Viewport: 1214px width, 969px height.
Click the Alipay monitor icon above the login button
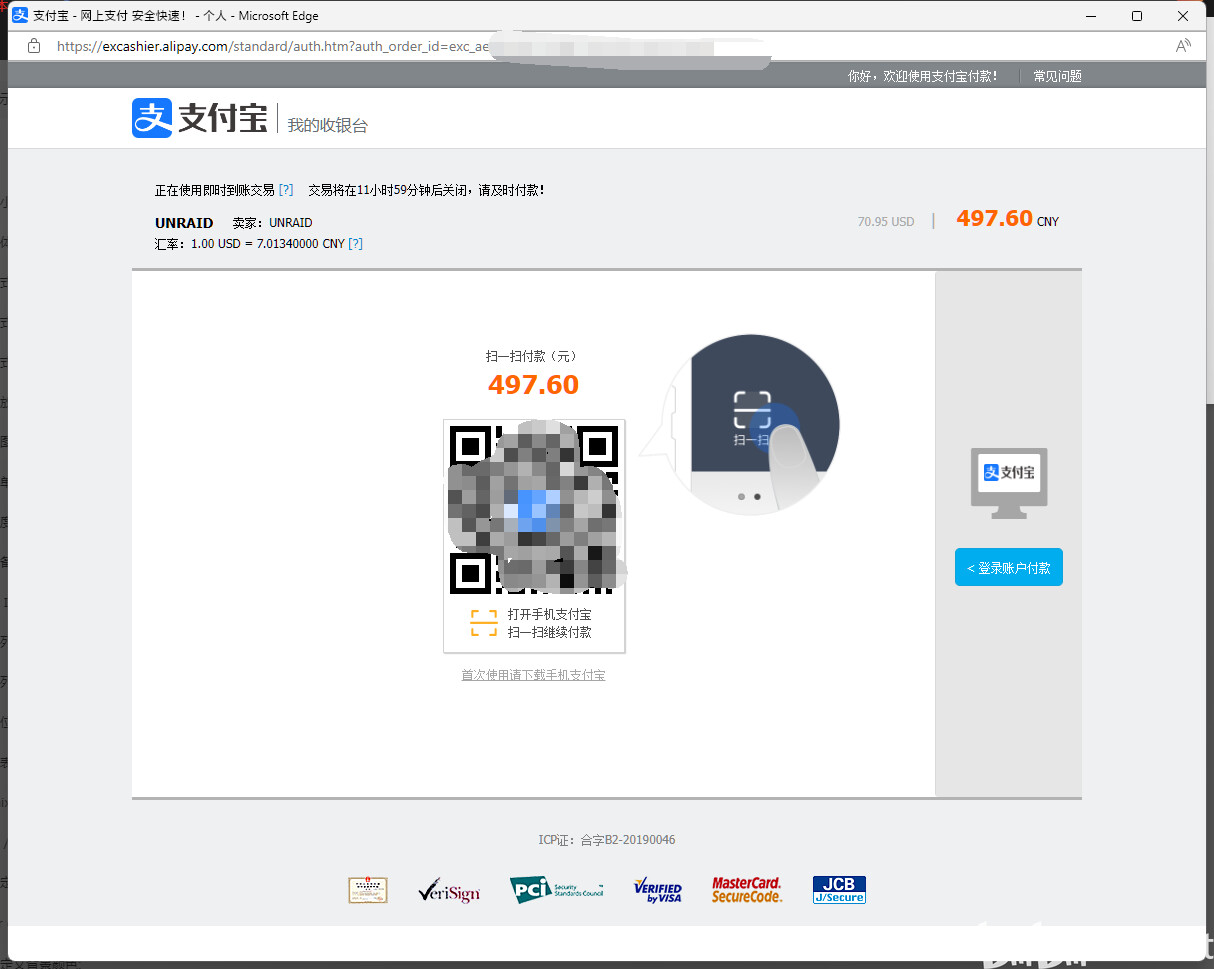pos(1009,483)
